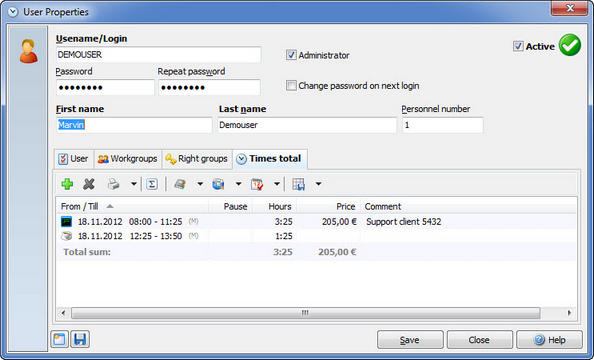Click the Price column header
594x360 pixels.
tap(328, 207)
